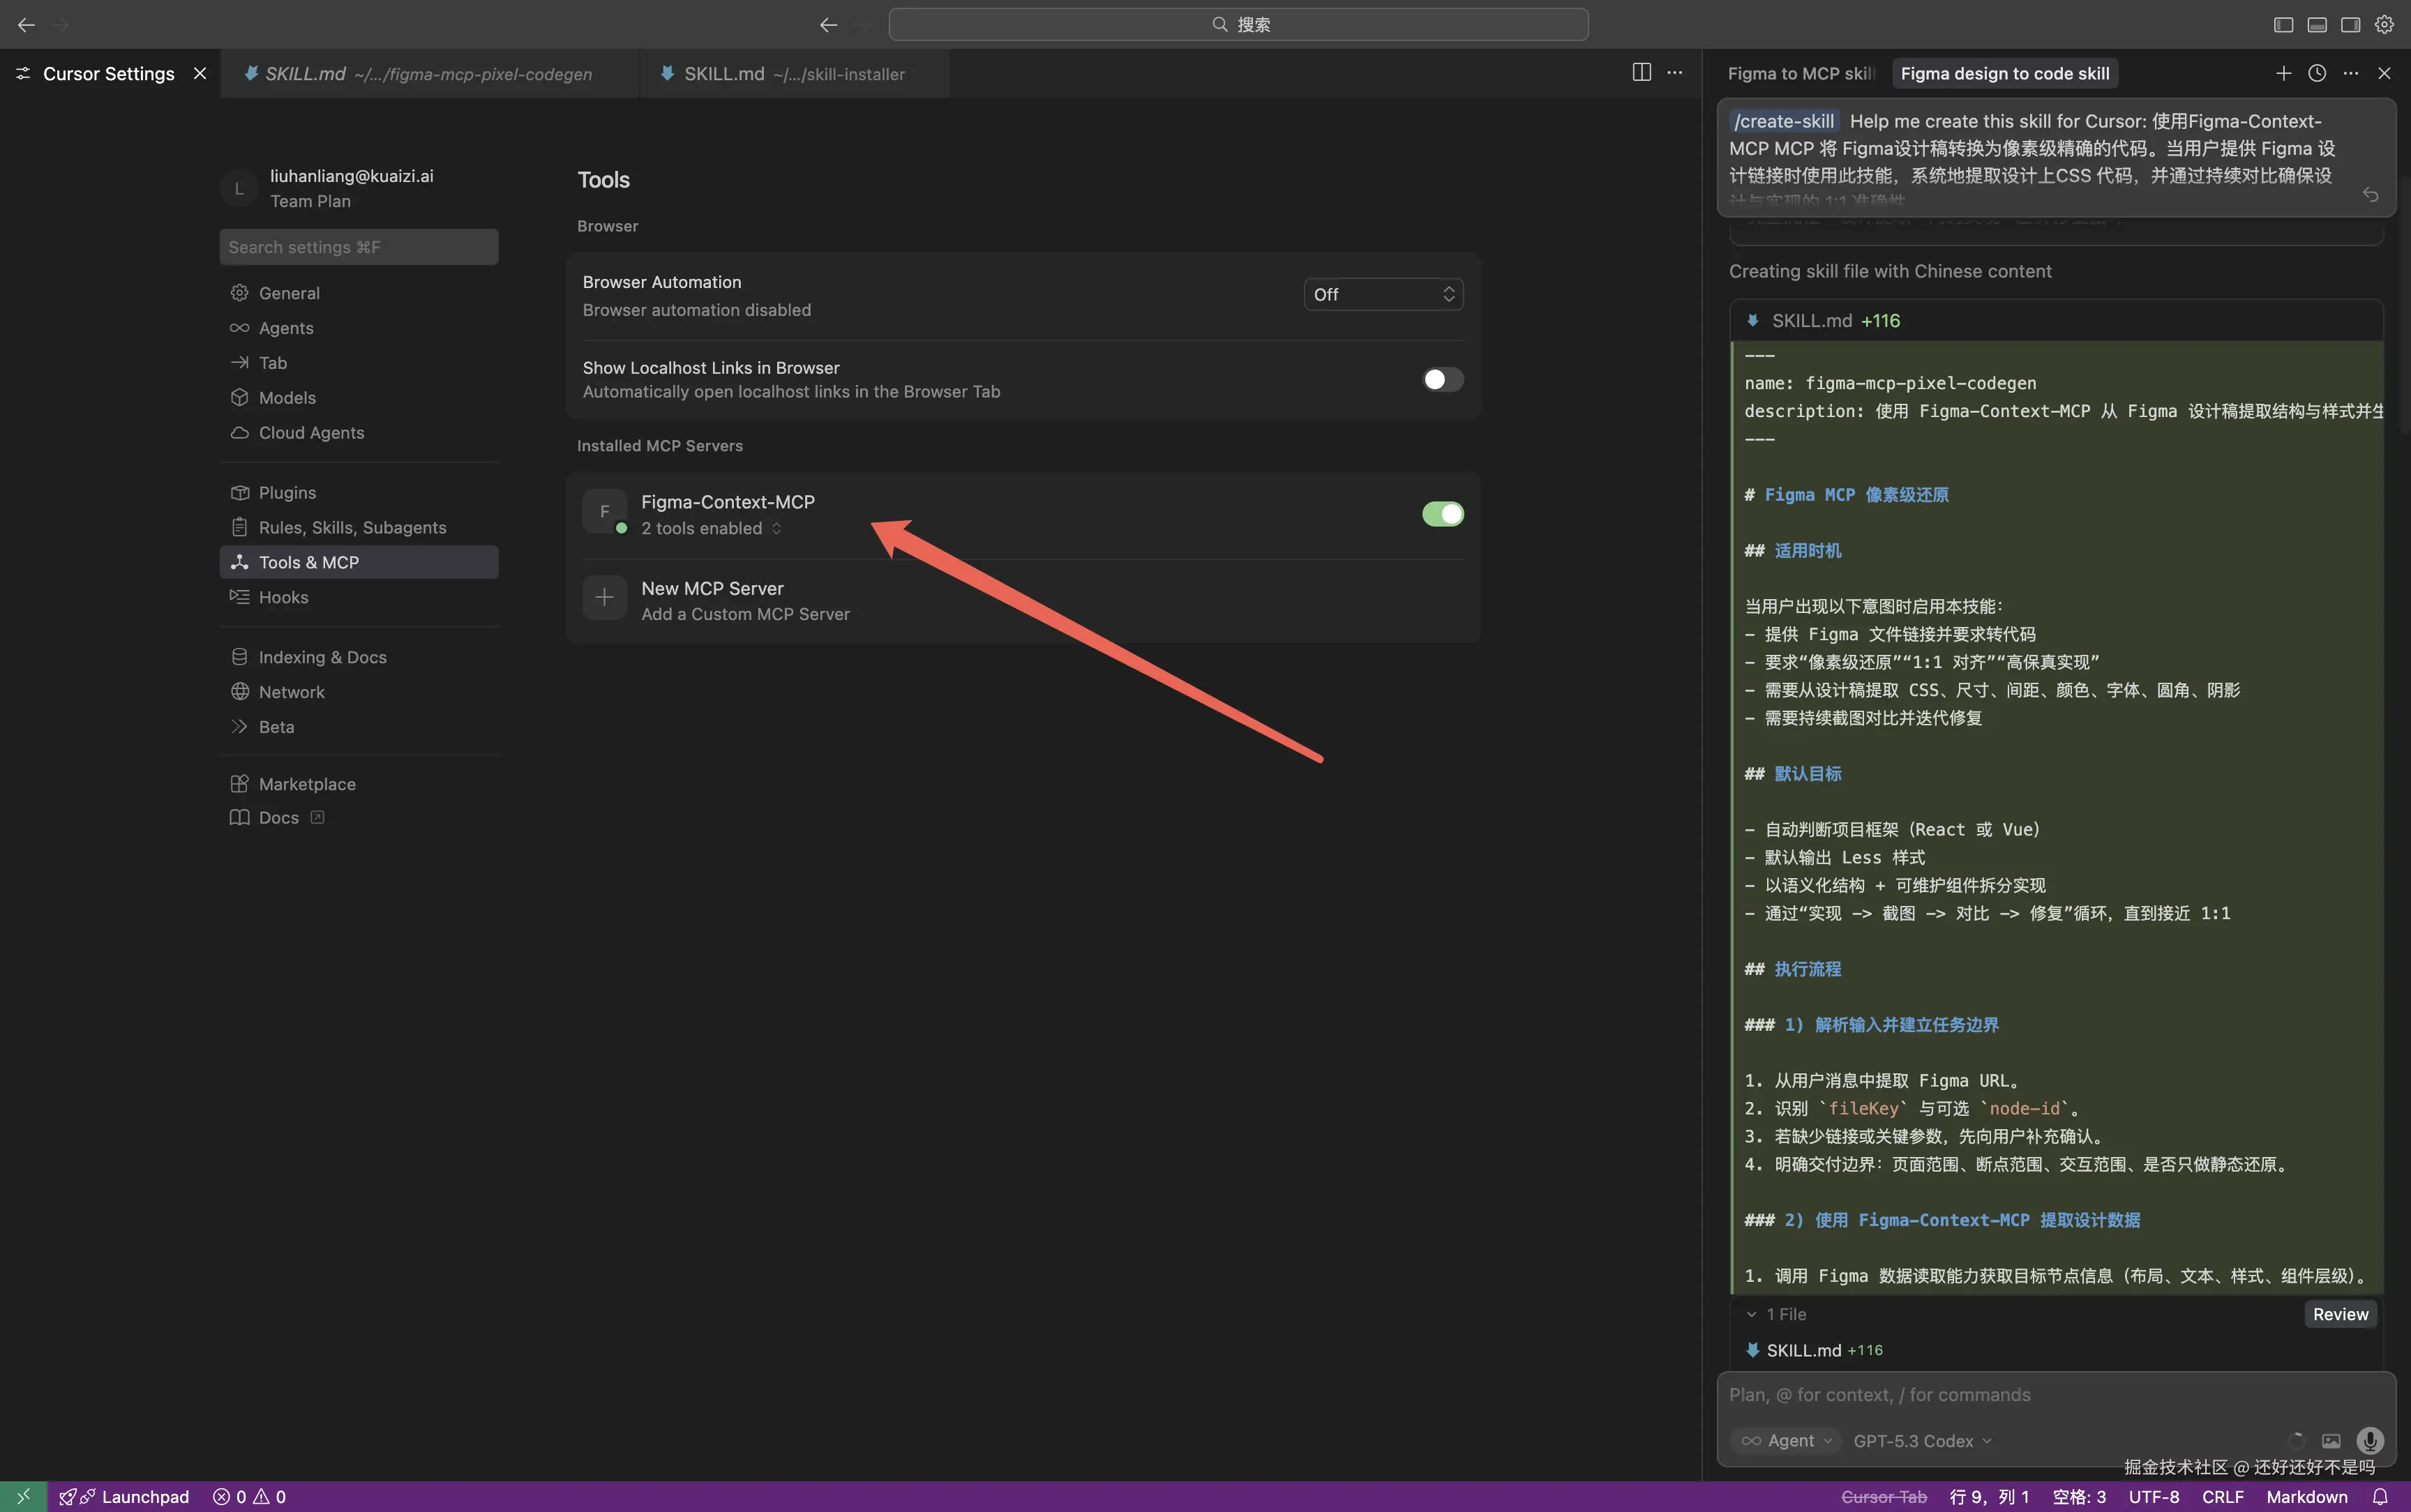Open chat history clock icon

pos(2317,73)
